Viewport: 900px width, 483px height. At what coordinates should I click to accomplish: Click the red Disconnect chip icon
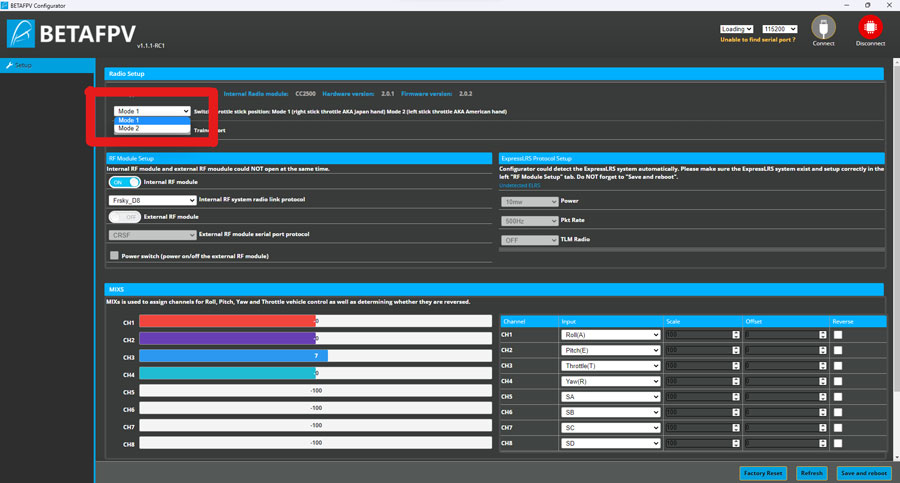(870, 27)
